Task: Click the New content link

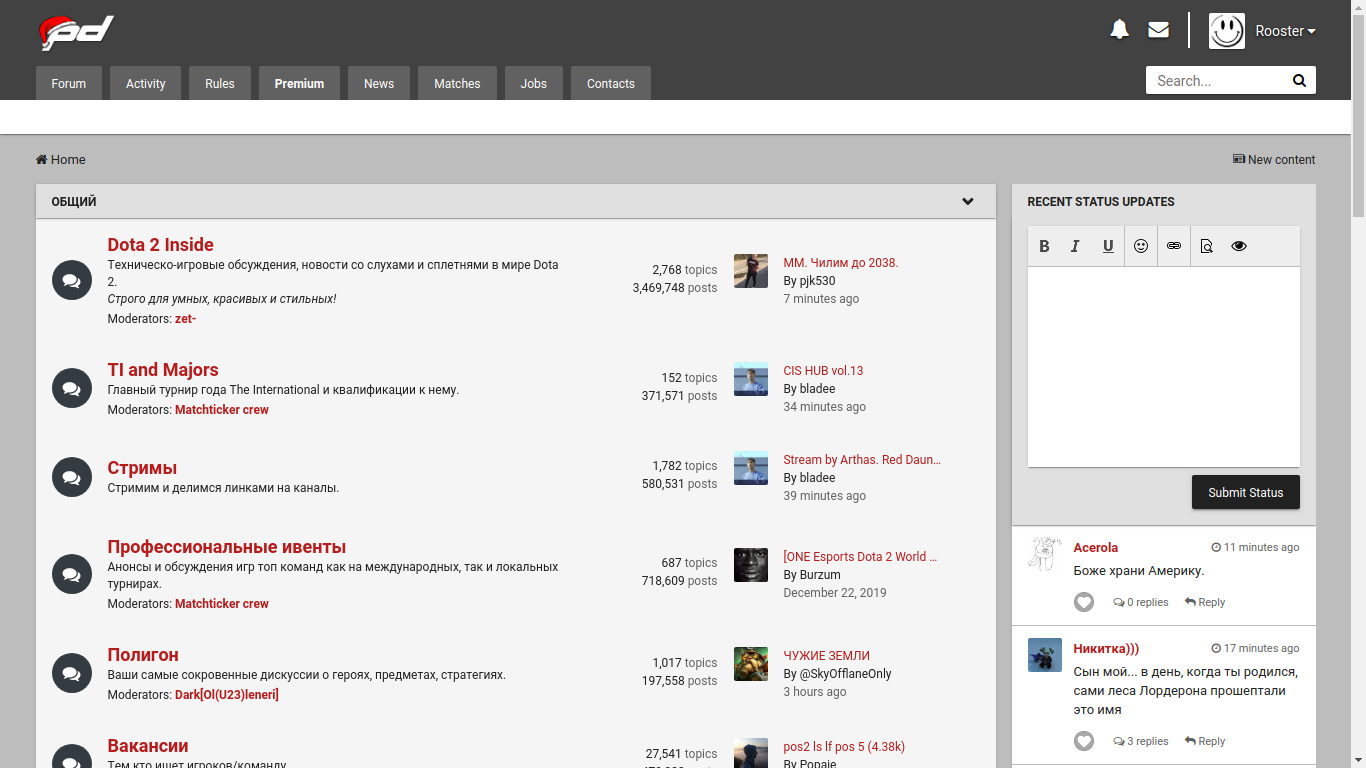Action: (x=1274, y=160)
